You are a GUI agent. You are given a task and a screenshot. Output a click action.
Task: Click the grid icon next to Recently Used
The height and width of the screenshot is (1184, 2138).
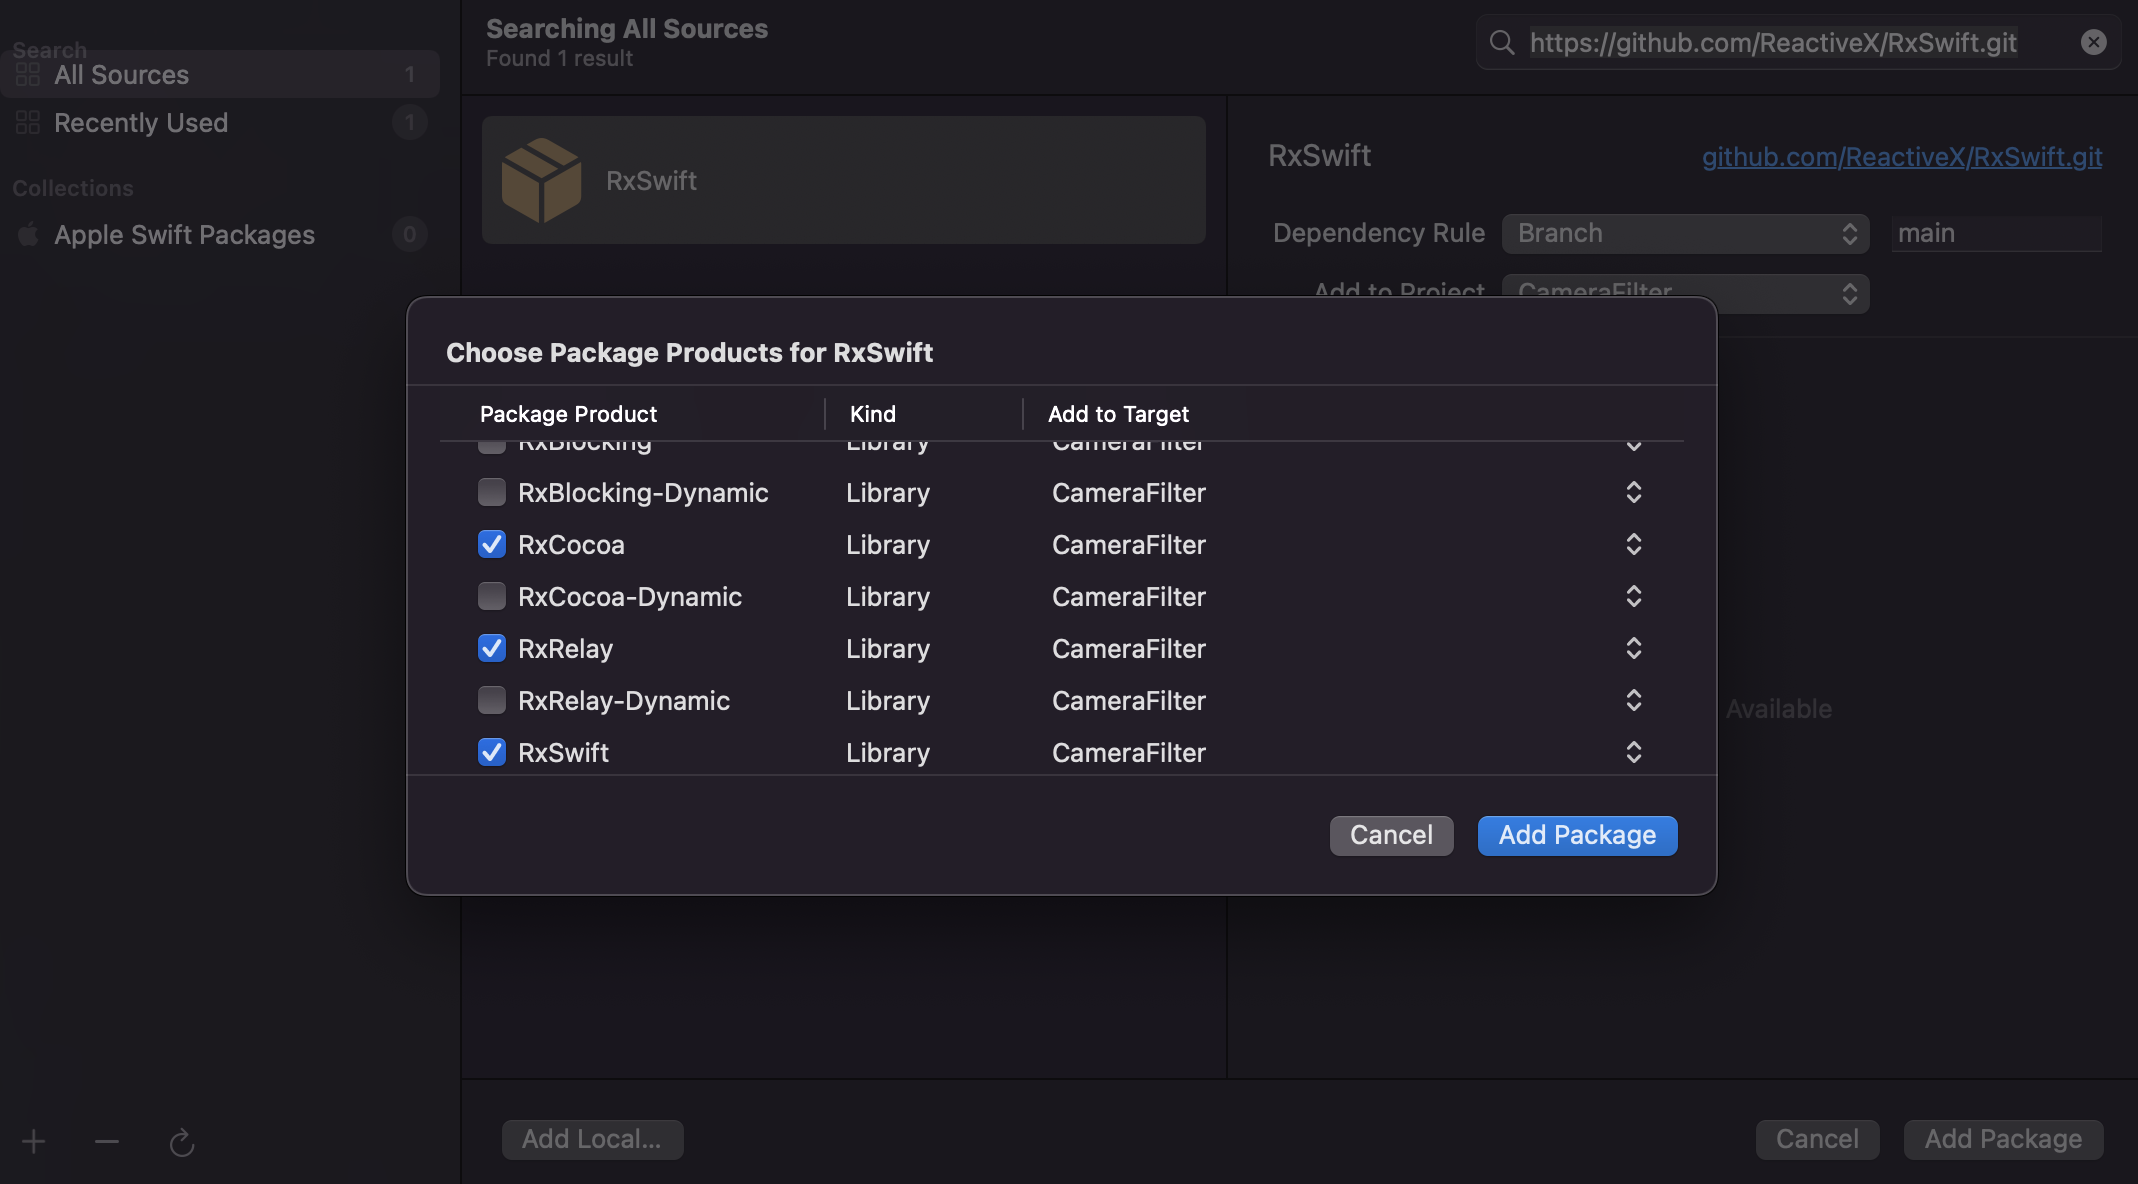pyautogui.click(x=28, y=122)
